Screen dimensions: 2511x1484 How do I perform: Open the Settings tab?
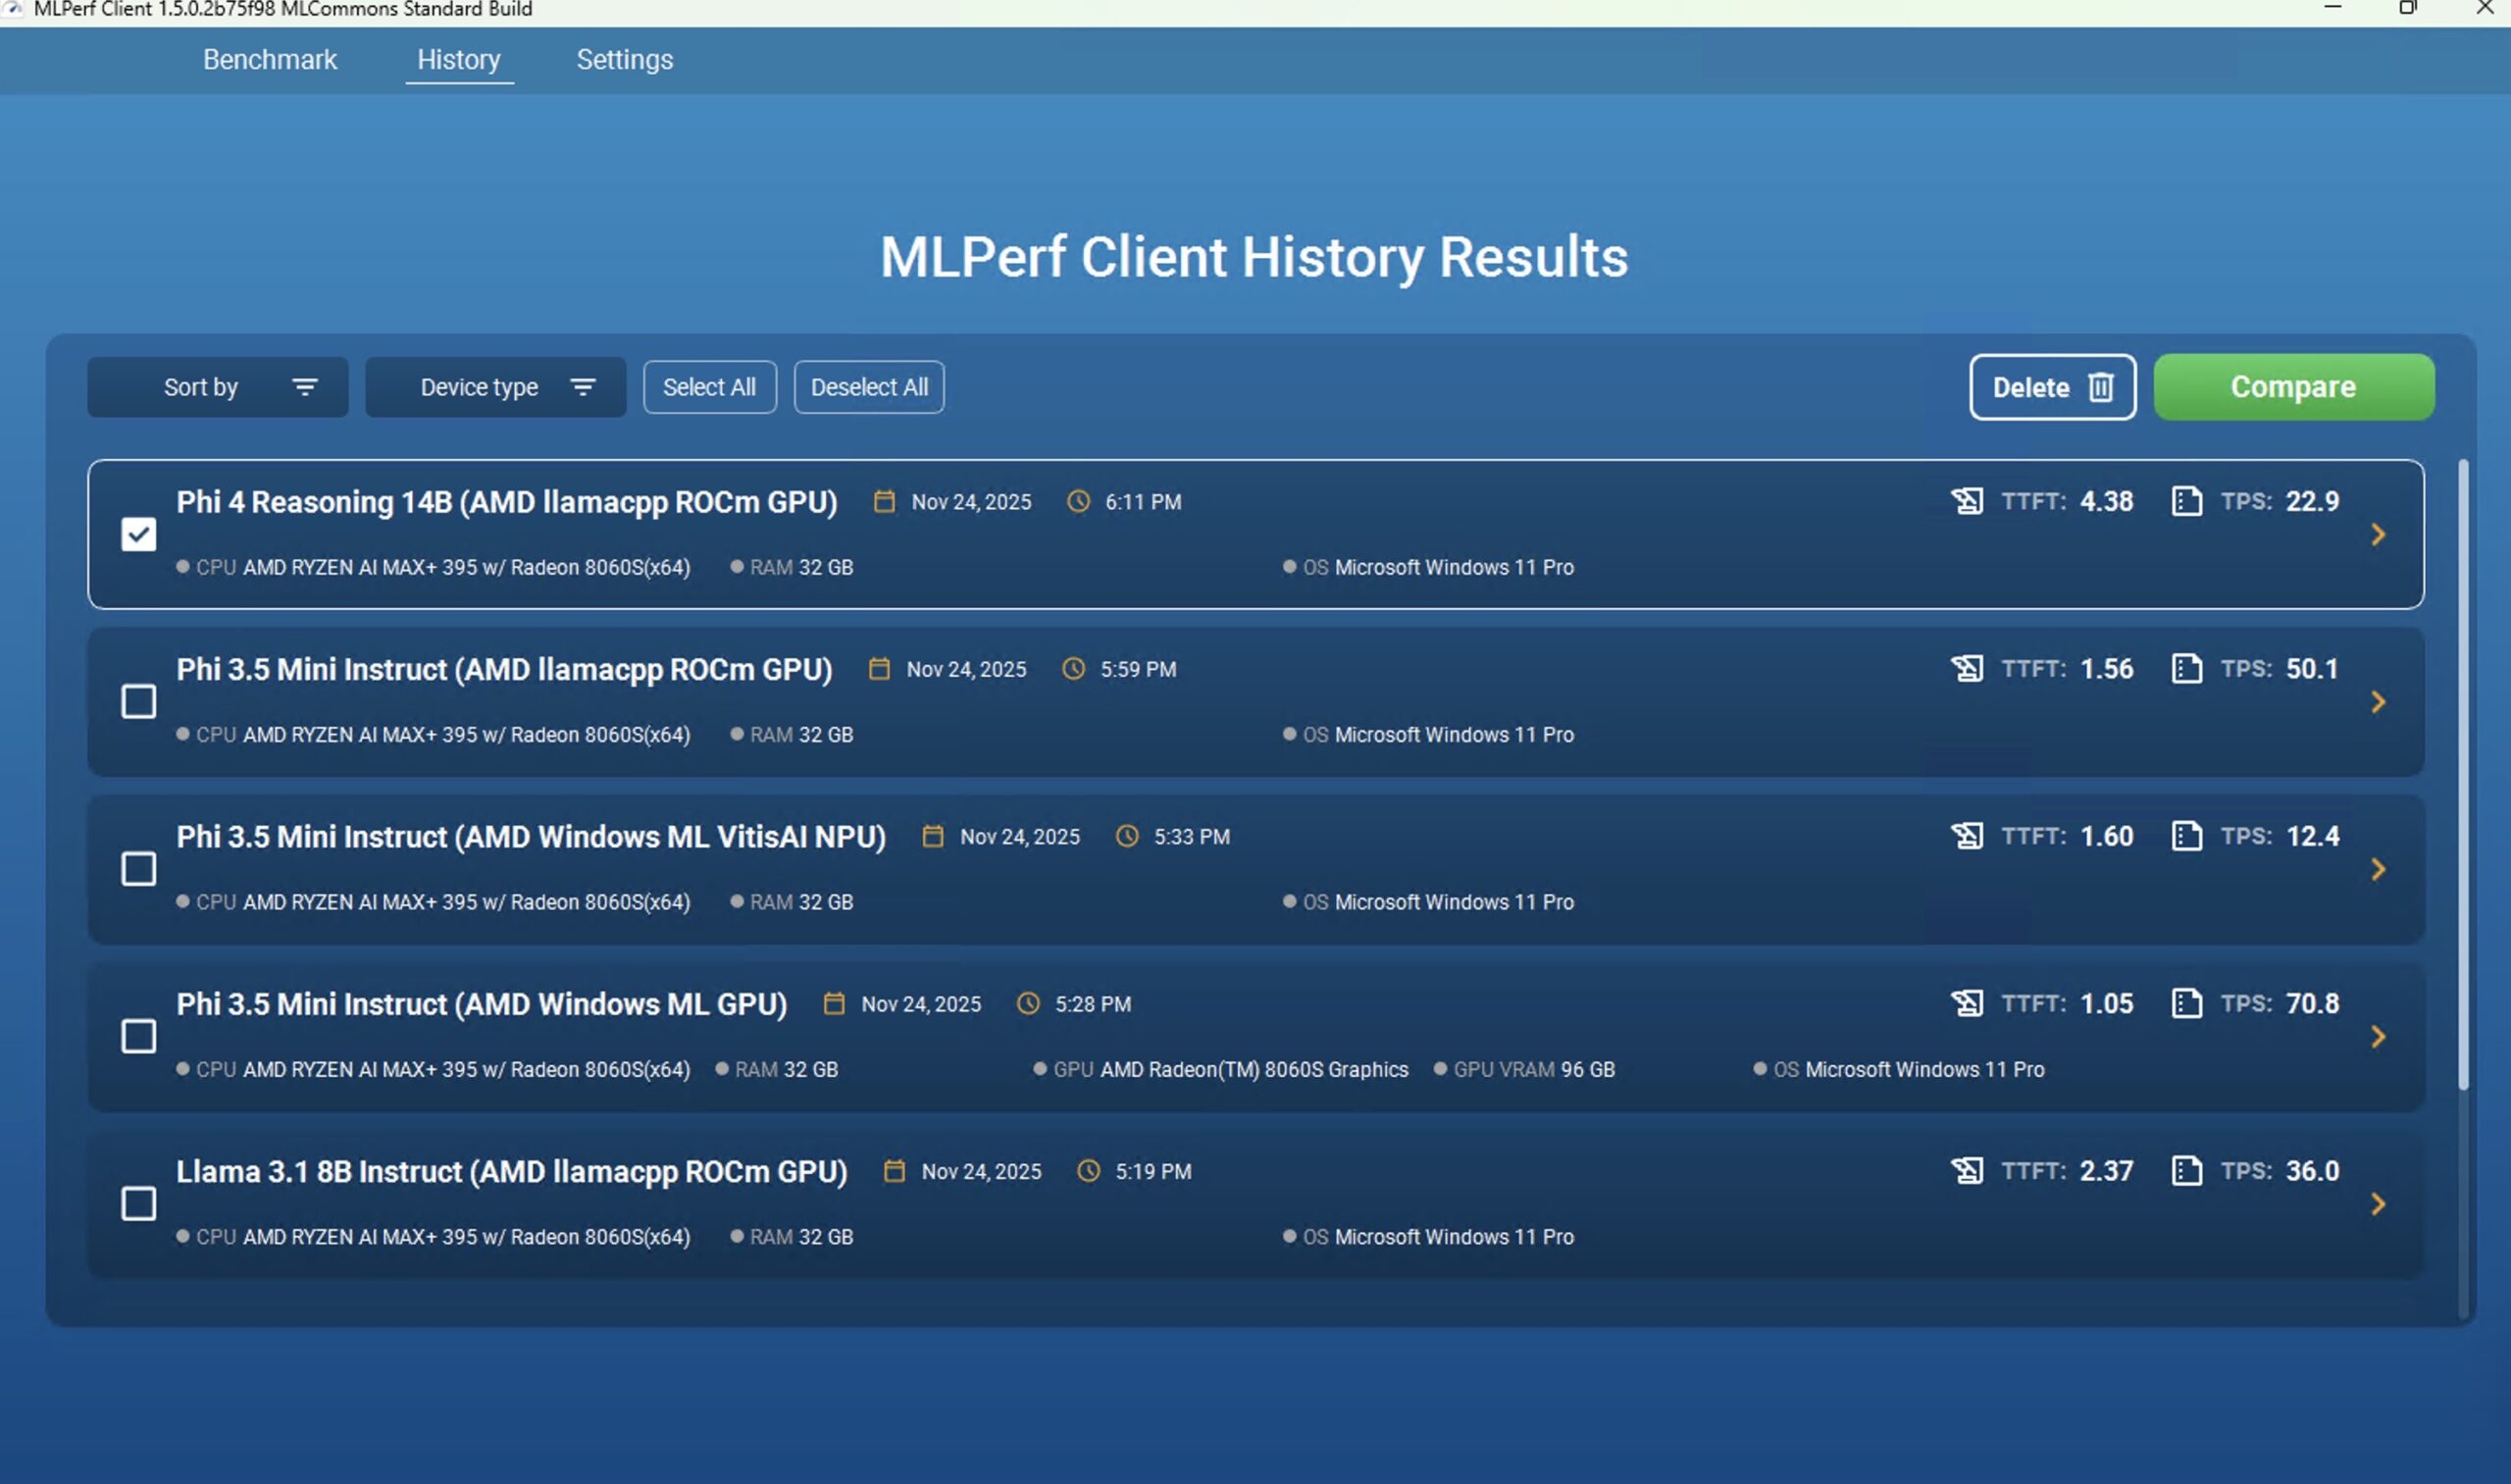pos(625,60)
